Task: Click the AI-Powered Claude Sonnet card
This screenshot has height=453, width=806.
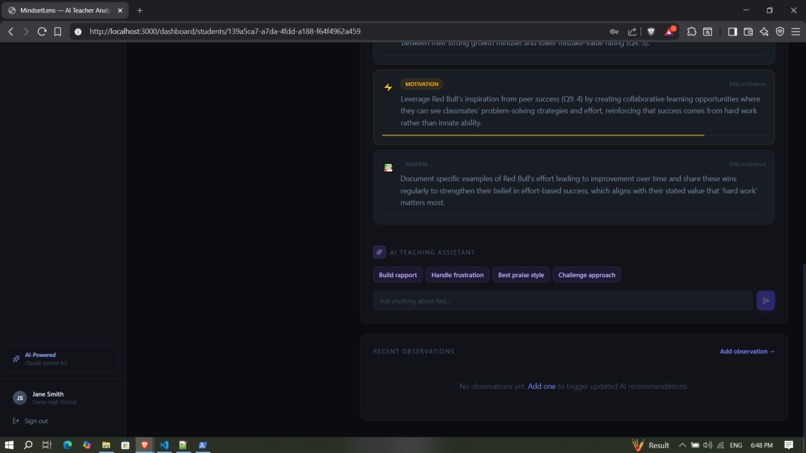Action: point(63,358)
